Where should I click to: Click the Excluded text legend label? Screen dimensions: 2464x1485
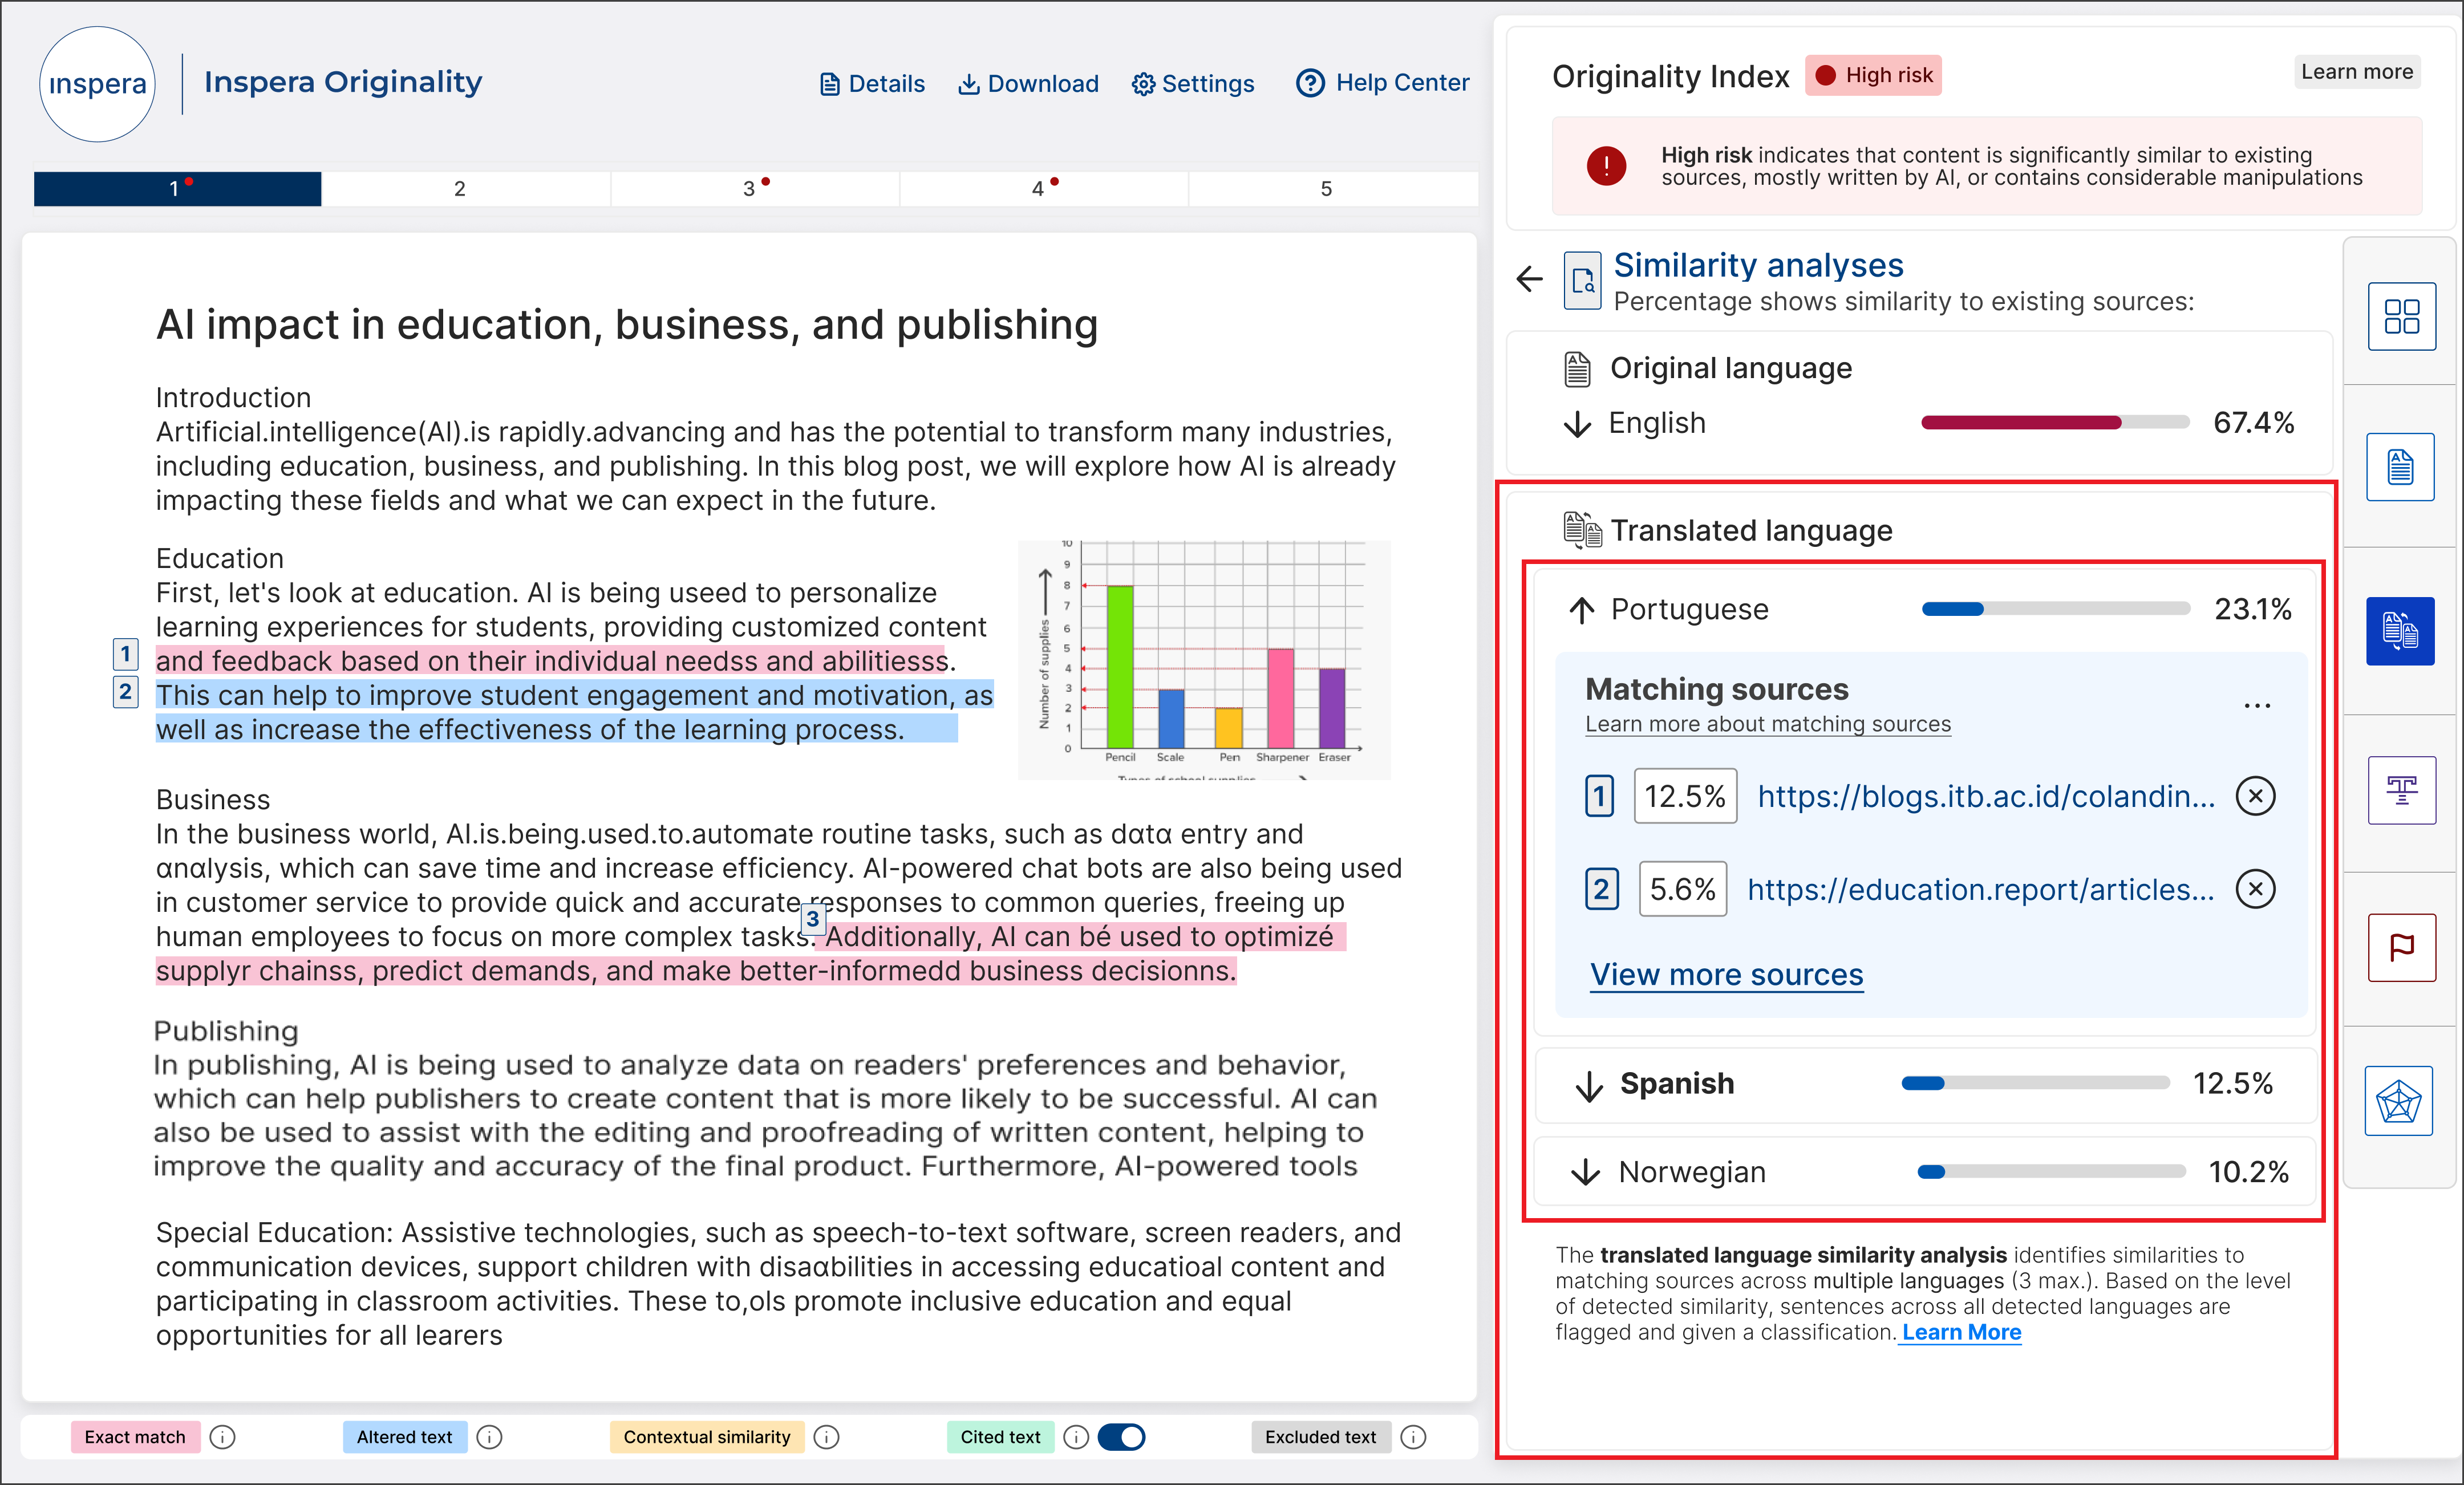(x=1320, y=1437)
